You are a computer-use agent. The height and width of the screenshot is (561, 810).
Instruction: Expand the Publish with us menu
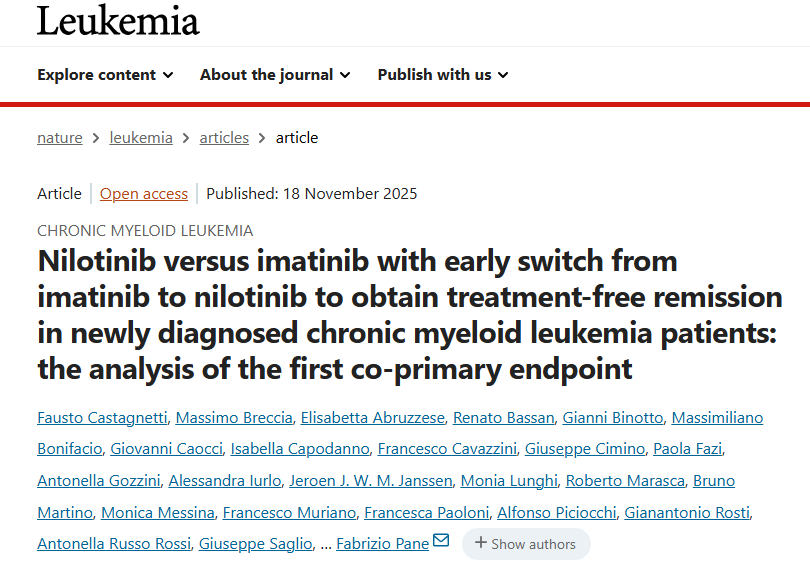click(443, 75)
